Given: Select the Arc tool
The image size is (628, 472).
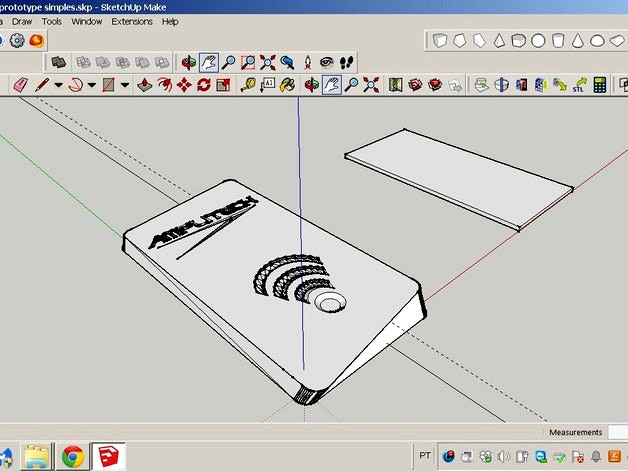Looking at the screenshot, I should pos(75,85).
